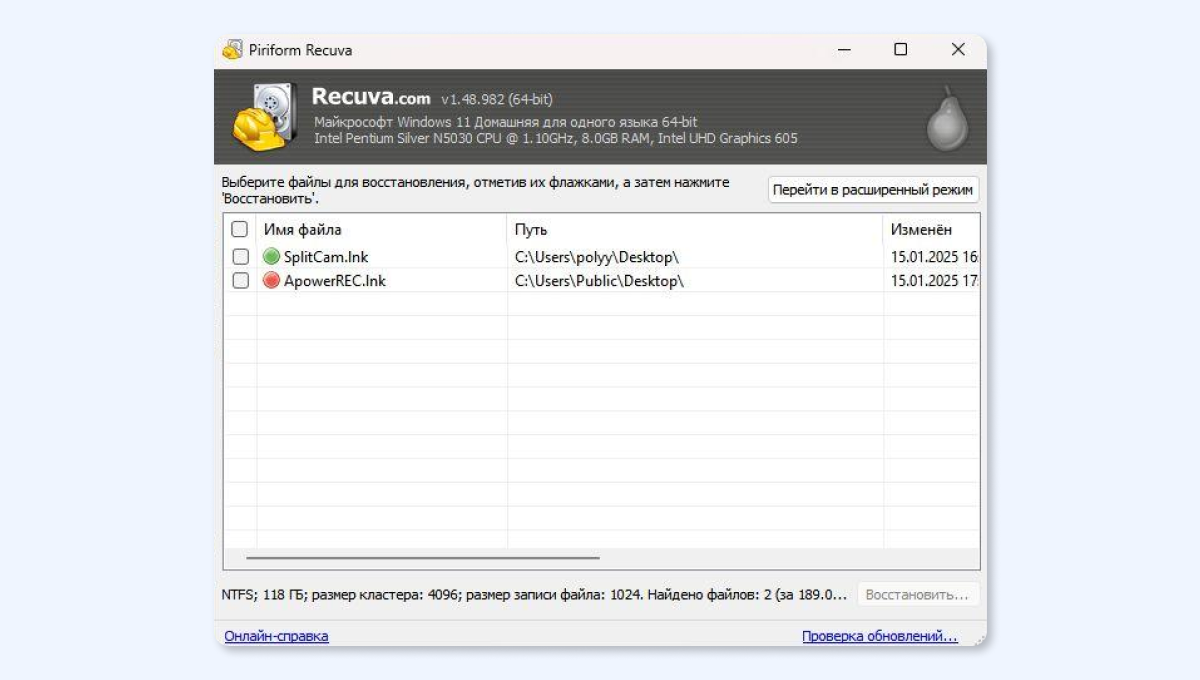Open the Онлайн-справка link
Screen dimensions: 1200x680
click(276, 636)
